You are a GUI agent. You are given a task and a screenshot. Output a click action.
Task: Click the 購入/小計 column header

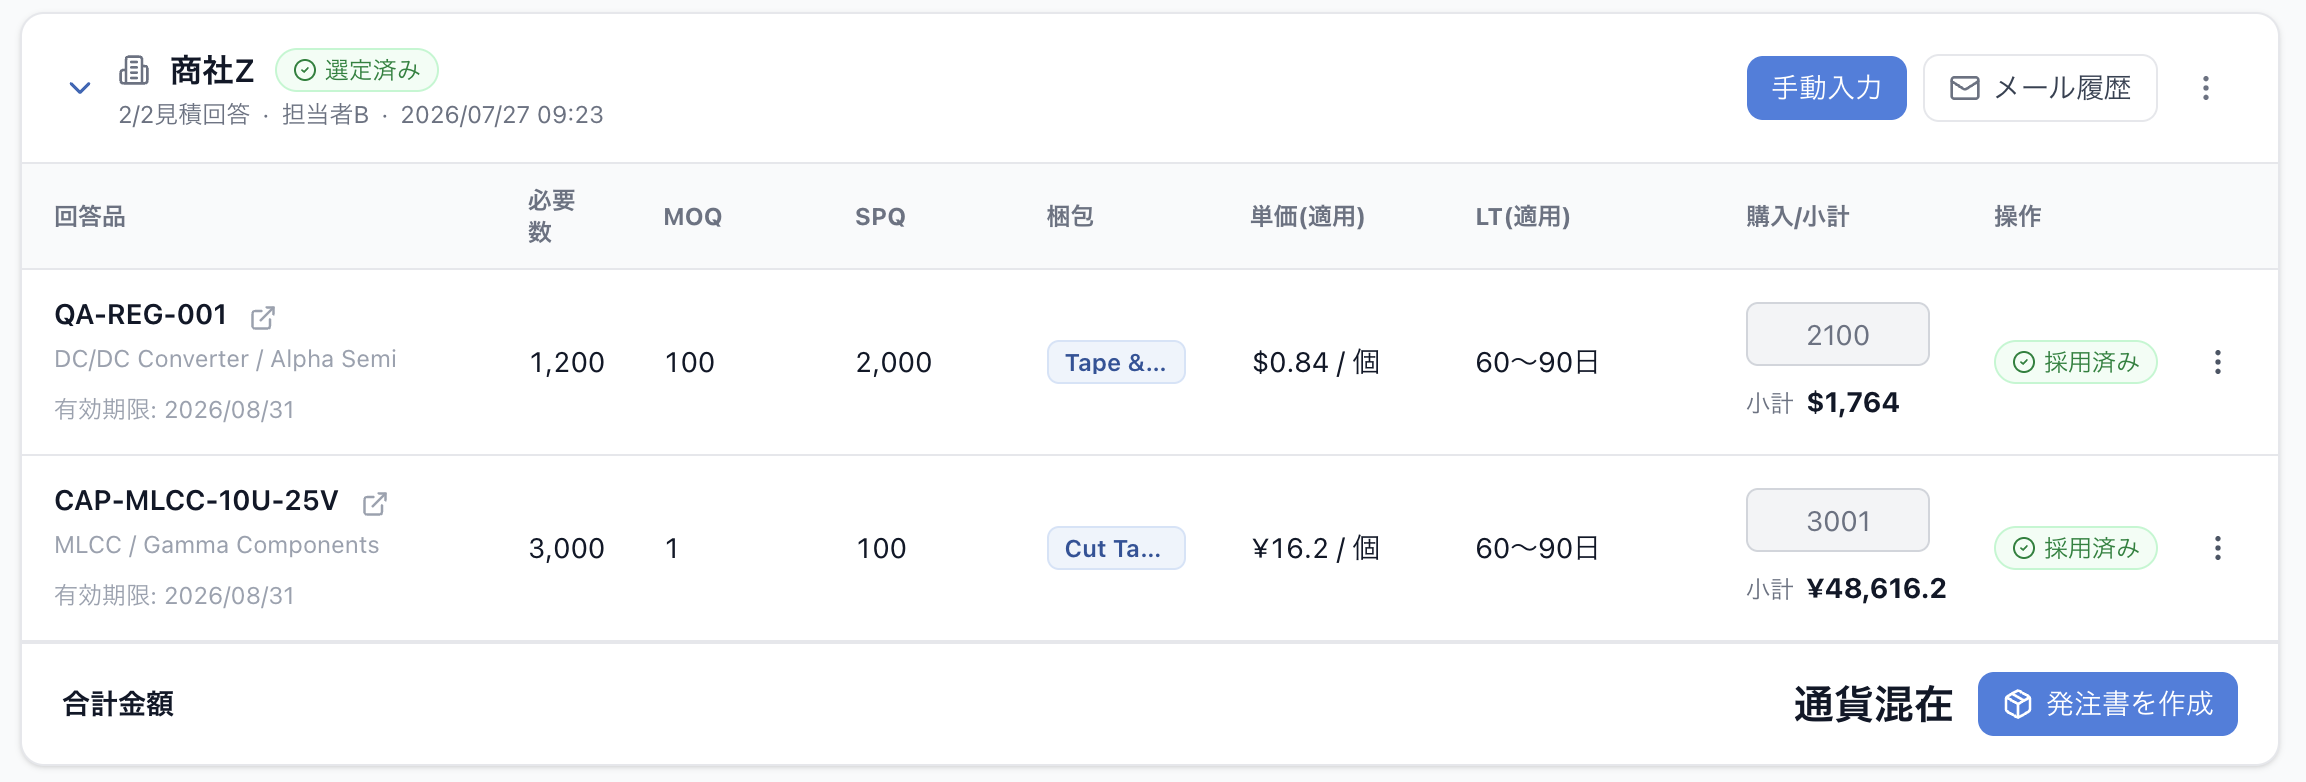(1798, 216)
